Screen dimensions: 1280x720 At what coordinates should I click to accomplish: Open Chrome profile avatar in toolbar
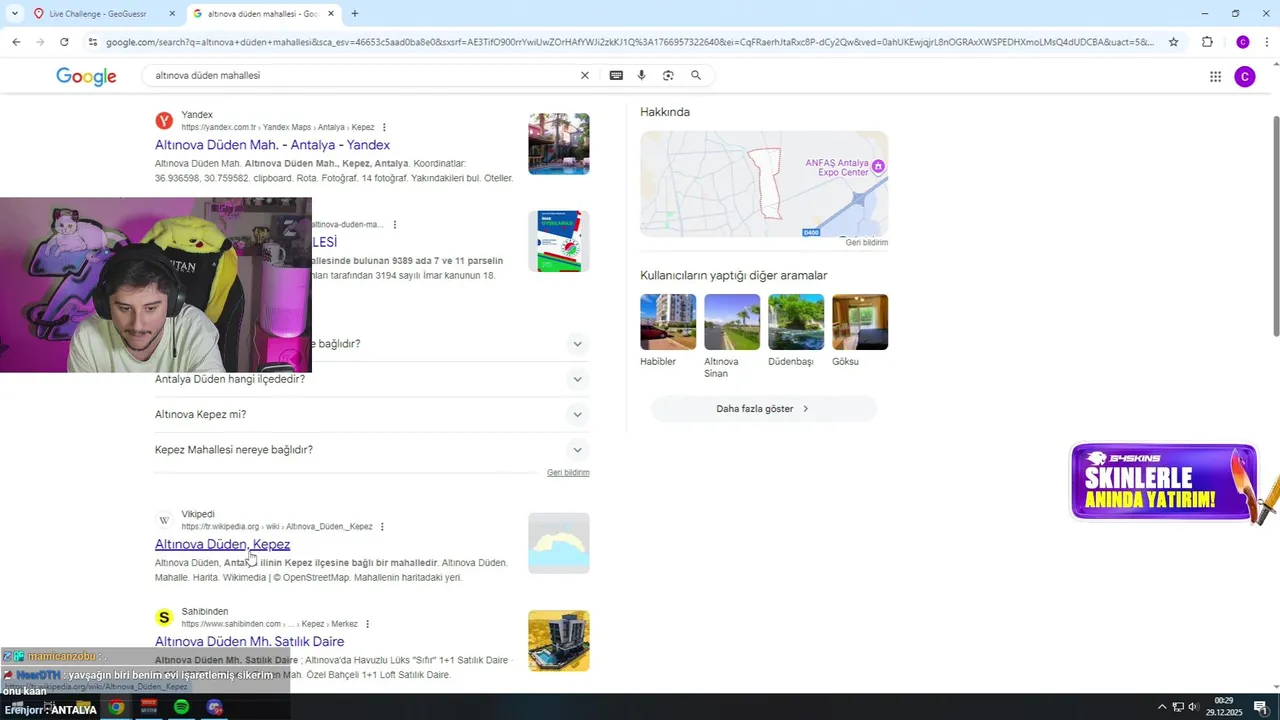tap(1243, 42)
